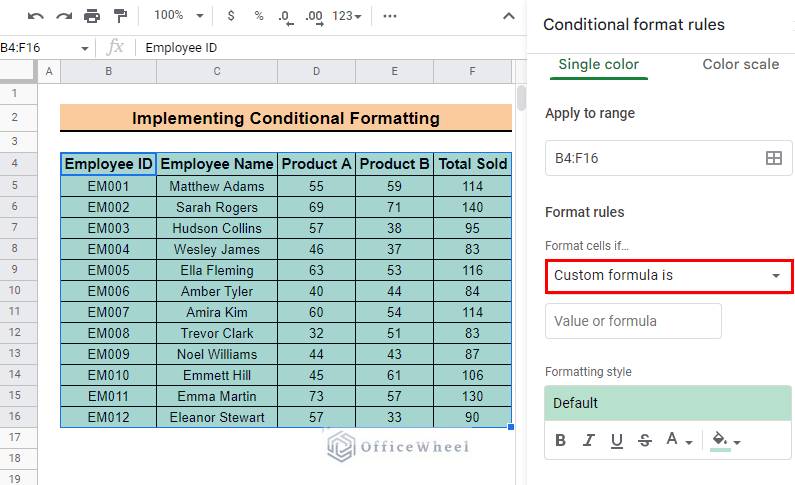The width and height of the screenshot is (795, 485).
Task: Click cell EM001
Action: [x=109, y=186]
